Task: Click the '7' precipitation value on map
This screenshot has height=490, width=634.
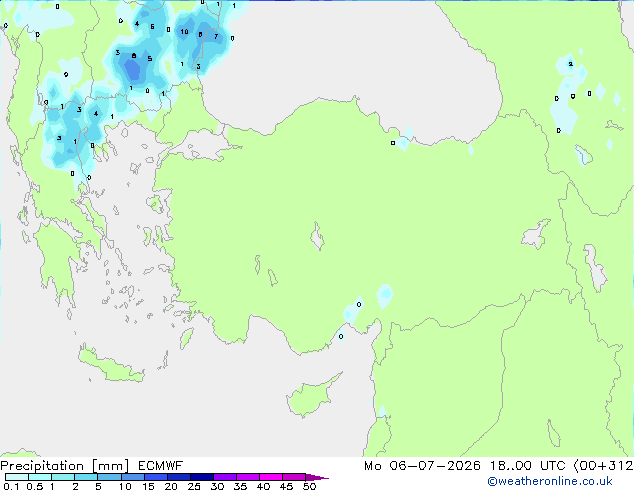Action: point(216,37)
